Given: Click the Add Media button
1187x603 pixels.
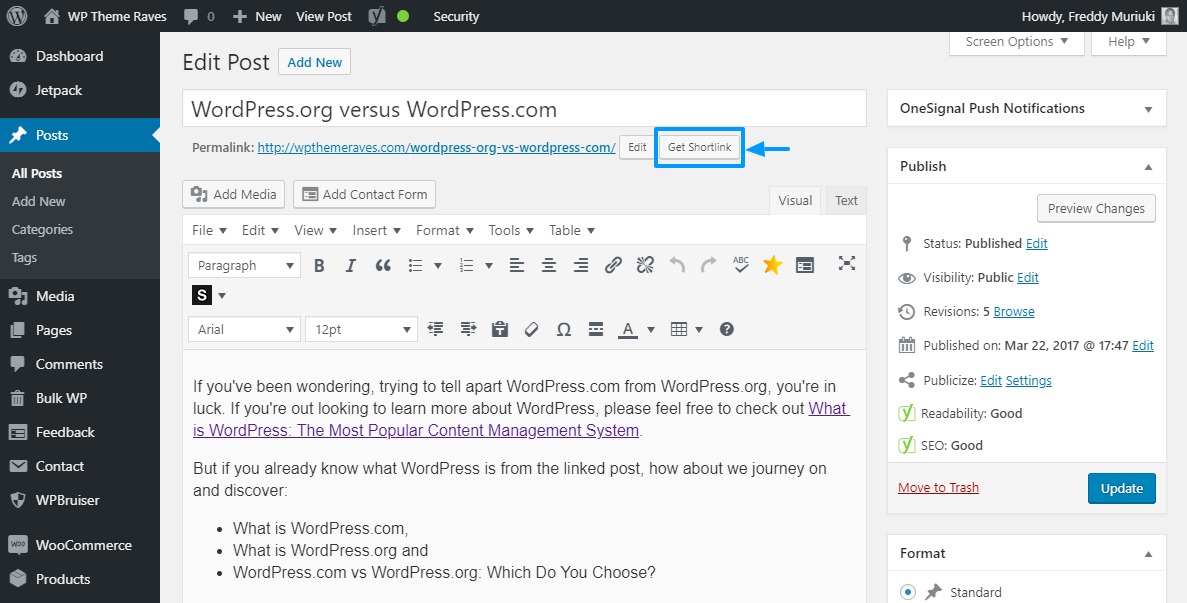Looking at the screenshot, I should click(234, 194).
